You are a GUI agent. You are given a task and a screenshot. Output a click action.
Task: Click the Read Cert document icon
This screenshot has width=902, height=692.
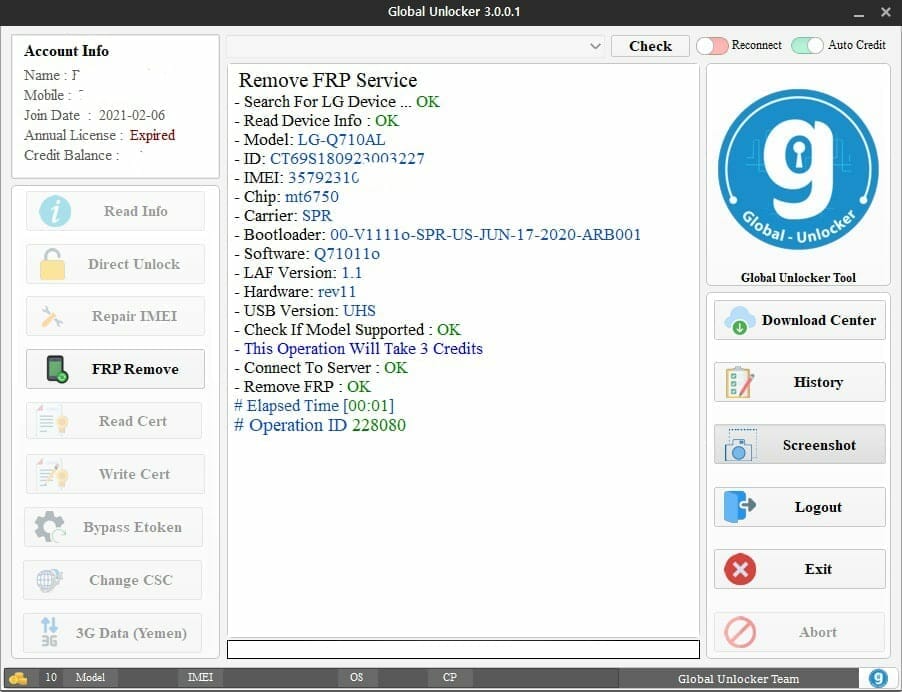pos(52,420)
